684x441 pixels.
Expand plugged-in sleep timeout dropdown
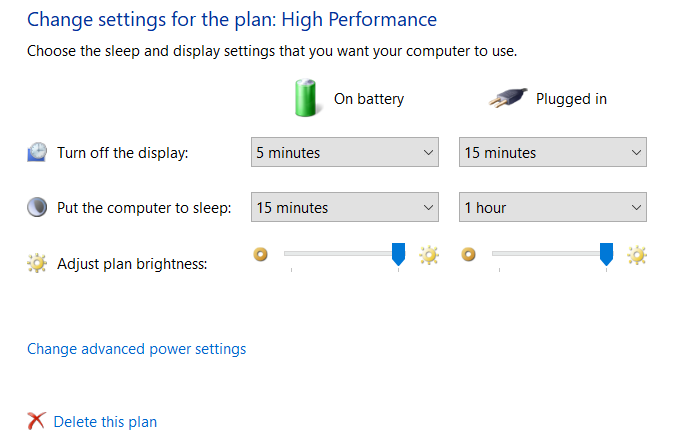point(552,208)
